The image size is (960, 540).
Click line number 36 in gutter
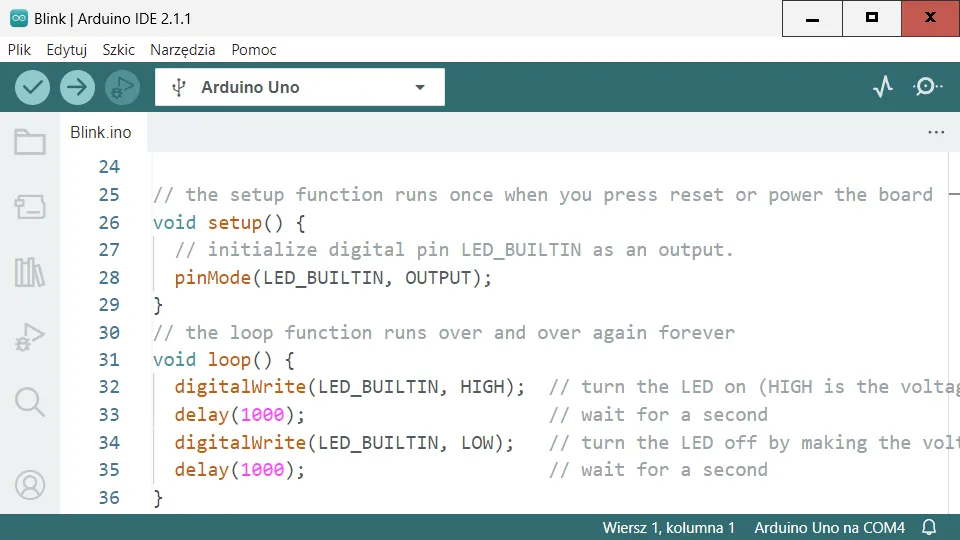click(109, 497)
